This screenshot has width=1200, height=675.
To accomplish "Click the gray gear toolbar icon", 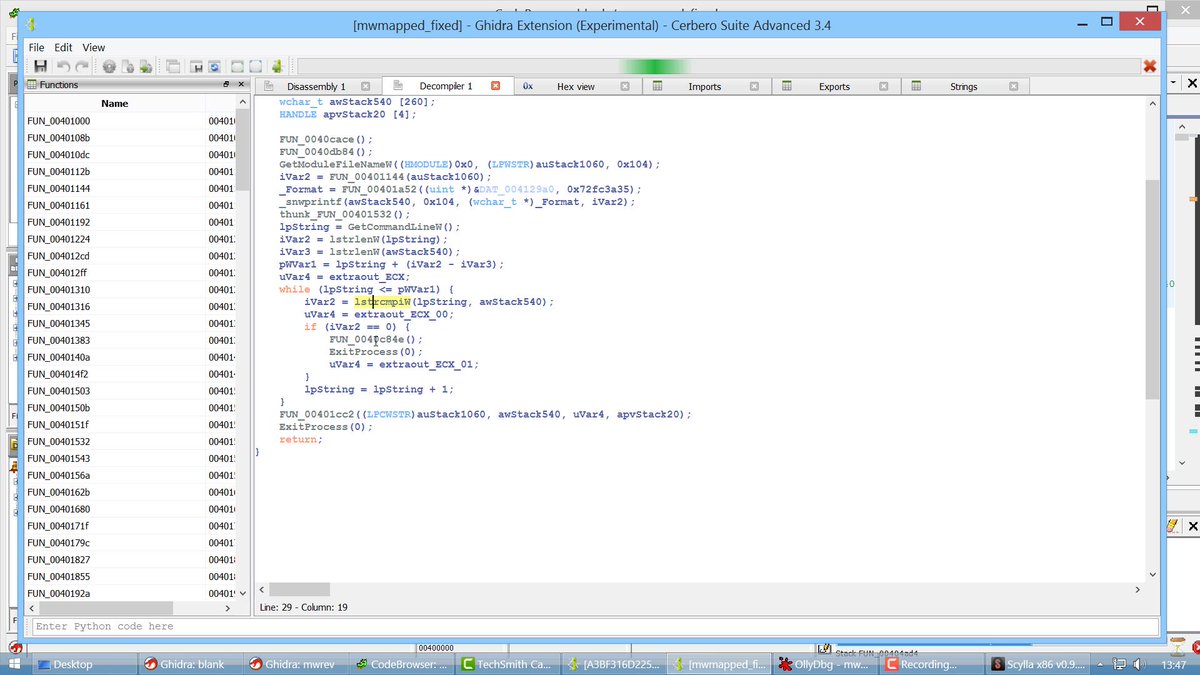I will (108, 66).
